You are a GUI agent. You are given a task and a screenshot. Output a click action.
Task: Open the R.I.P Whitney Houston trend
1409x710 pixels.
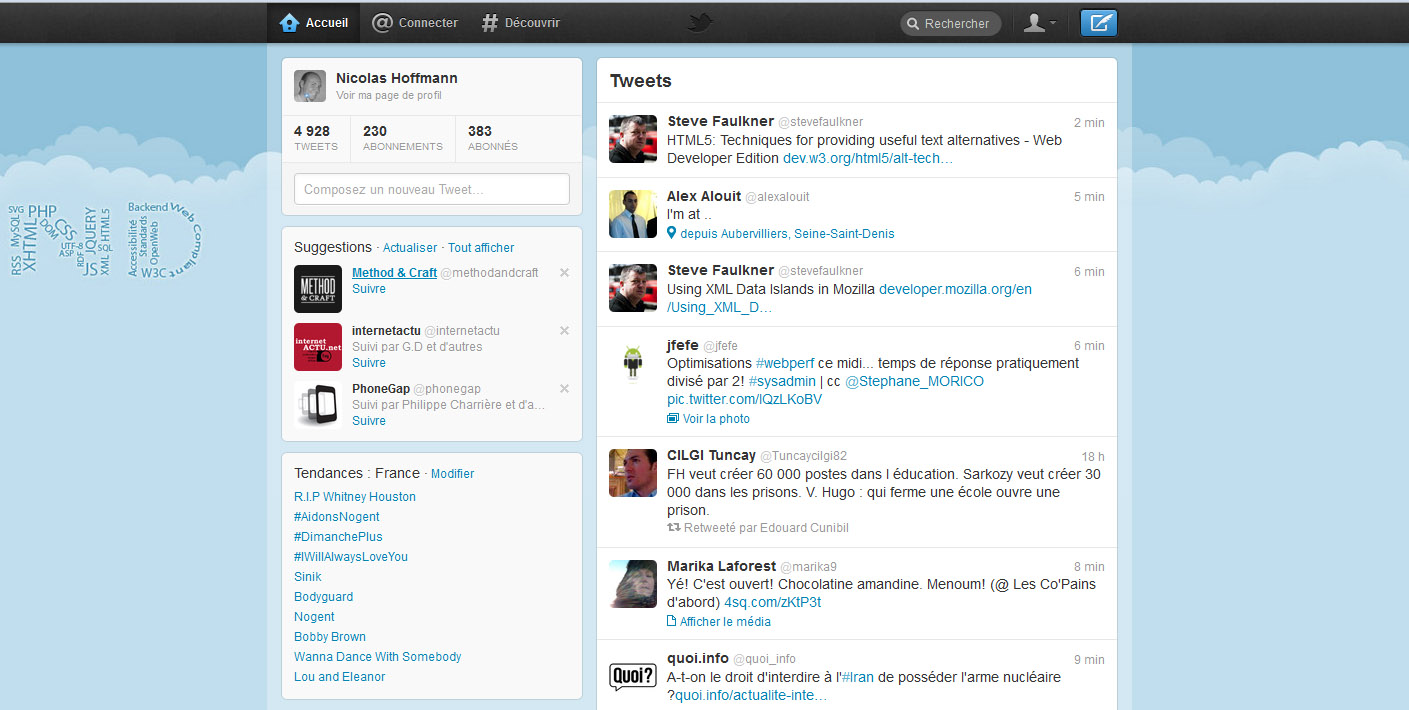pyautogui.click(x=355, y=497)
